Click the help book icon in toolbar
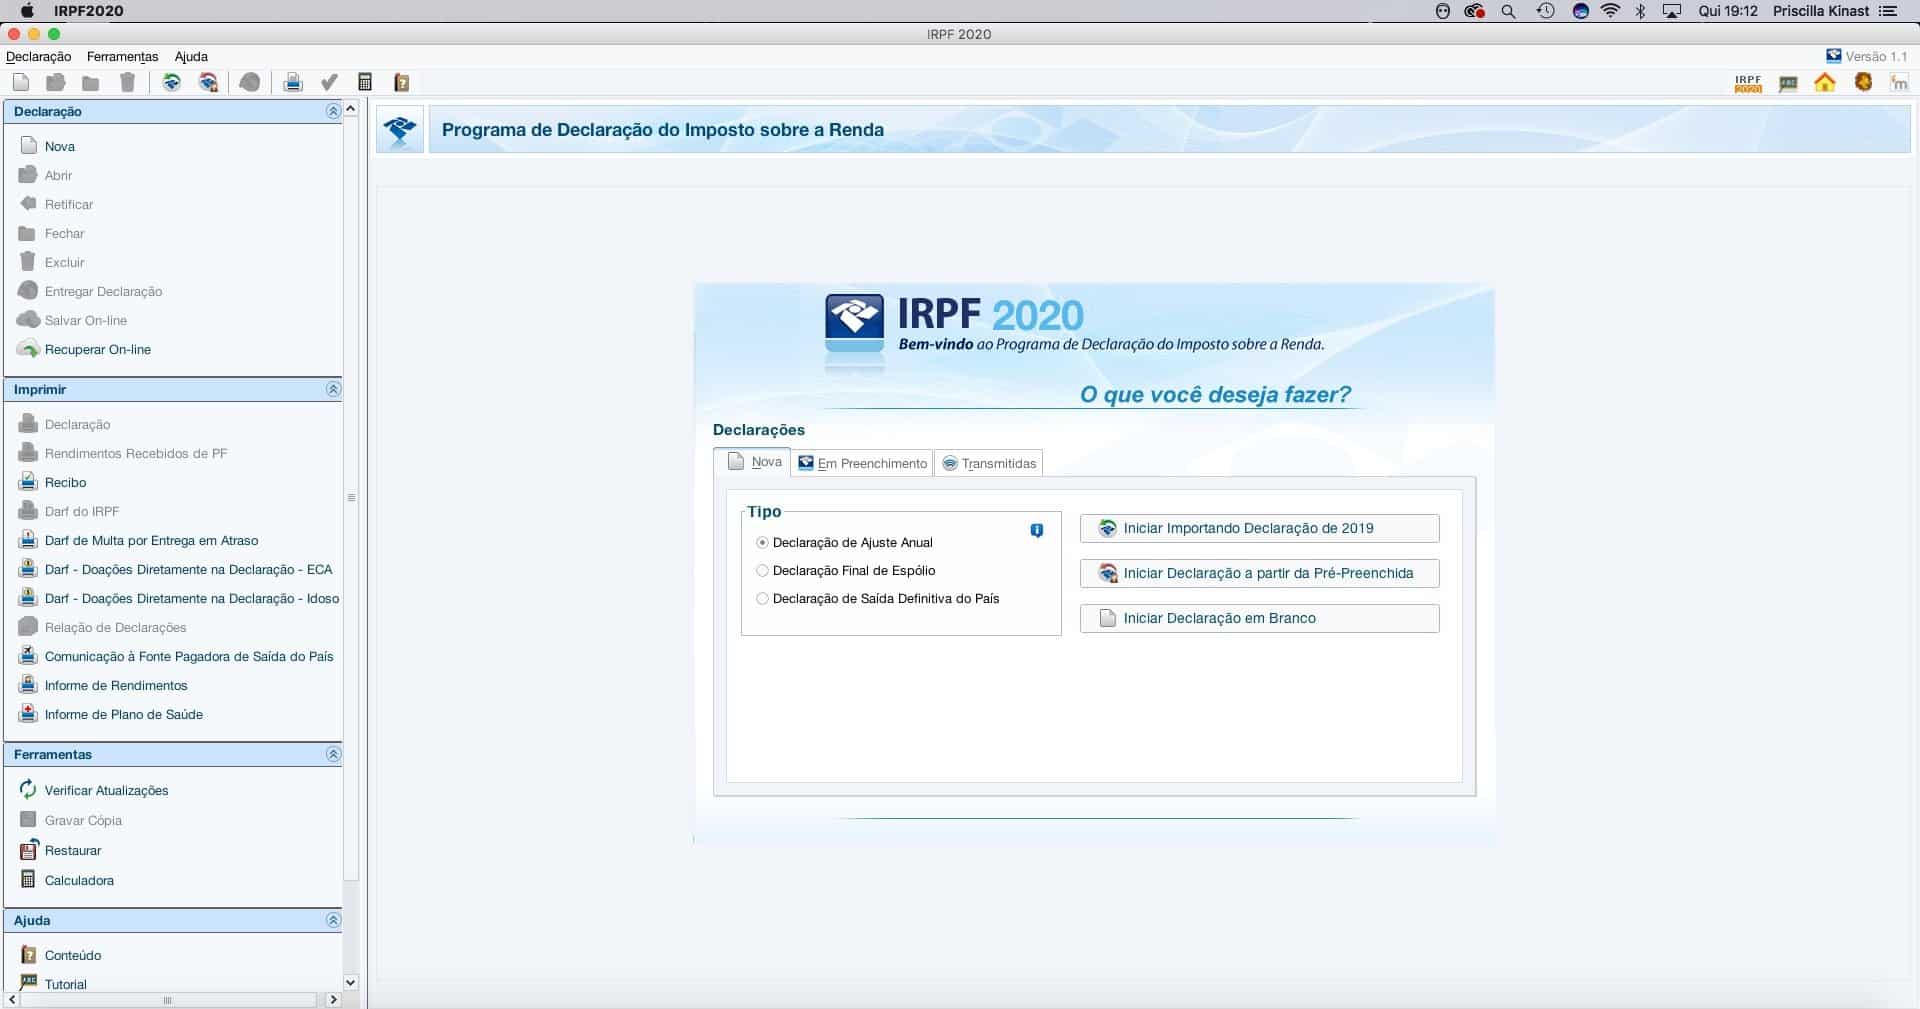The width and height of the screenshot is (1920, 1009). click(402, 82)
